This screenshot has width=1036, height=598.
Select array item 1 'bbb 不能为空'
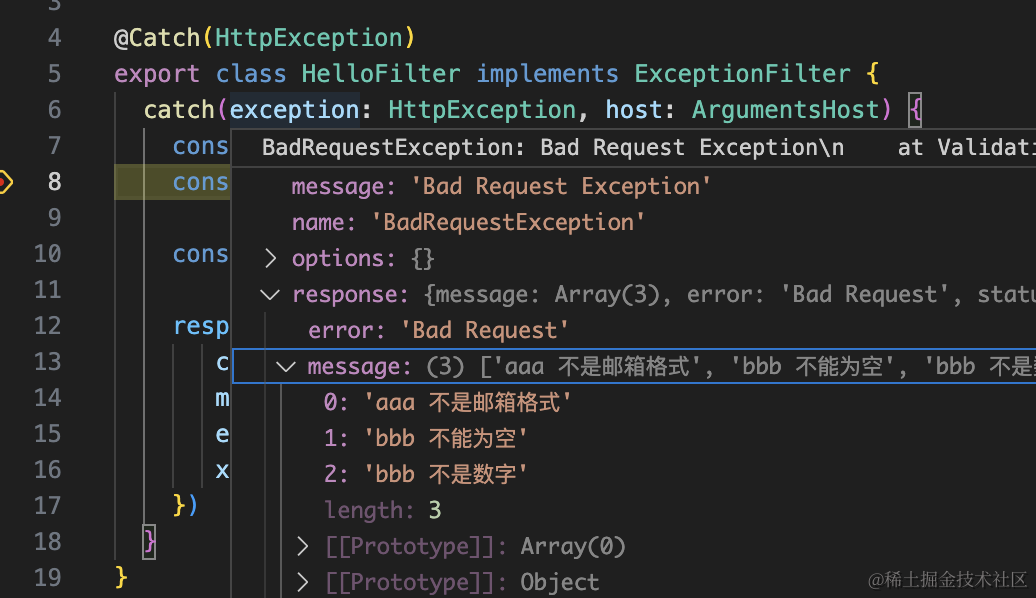(425, 439)
